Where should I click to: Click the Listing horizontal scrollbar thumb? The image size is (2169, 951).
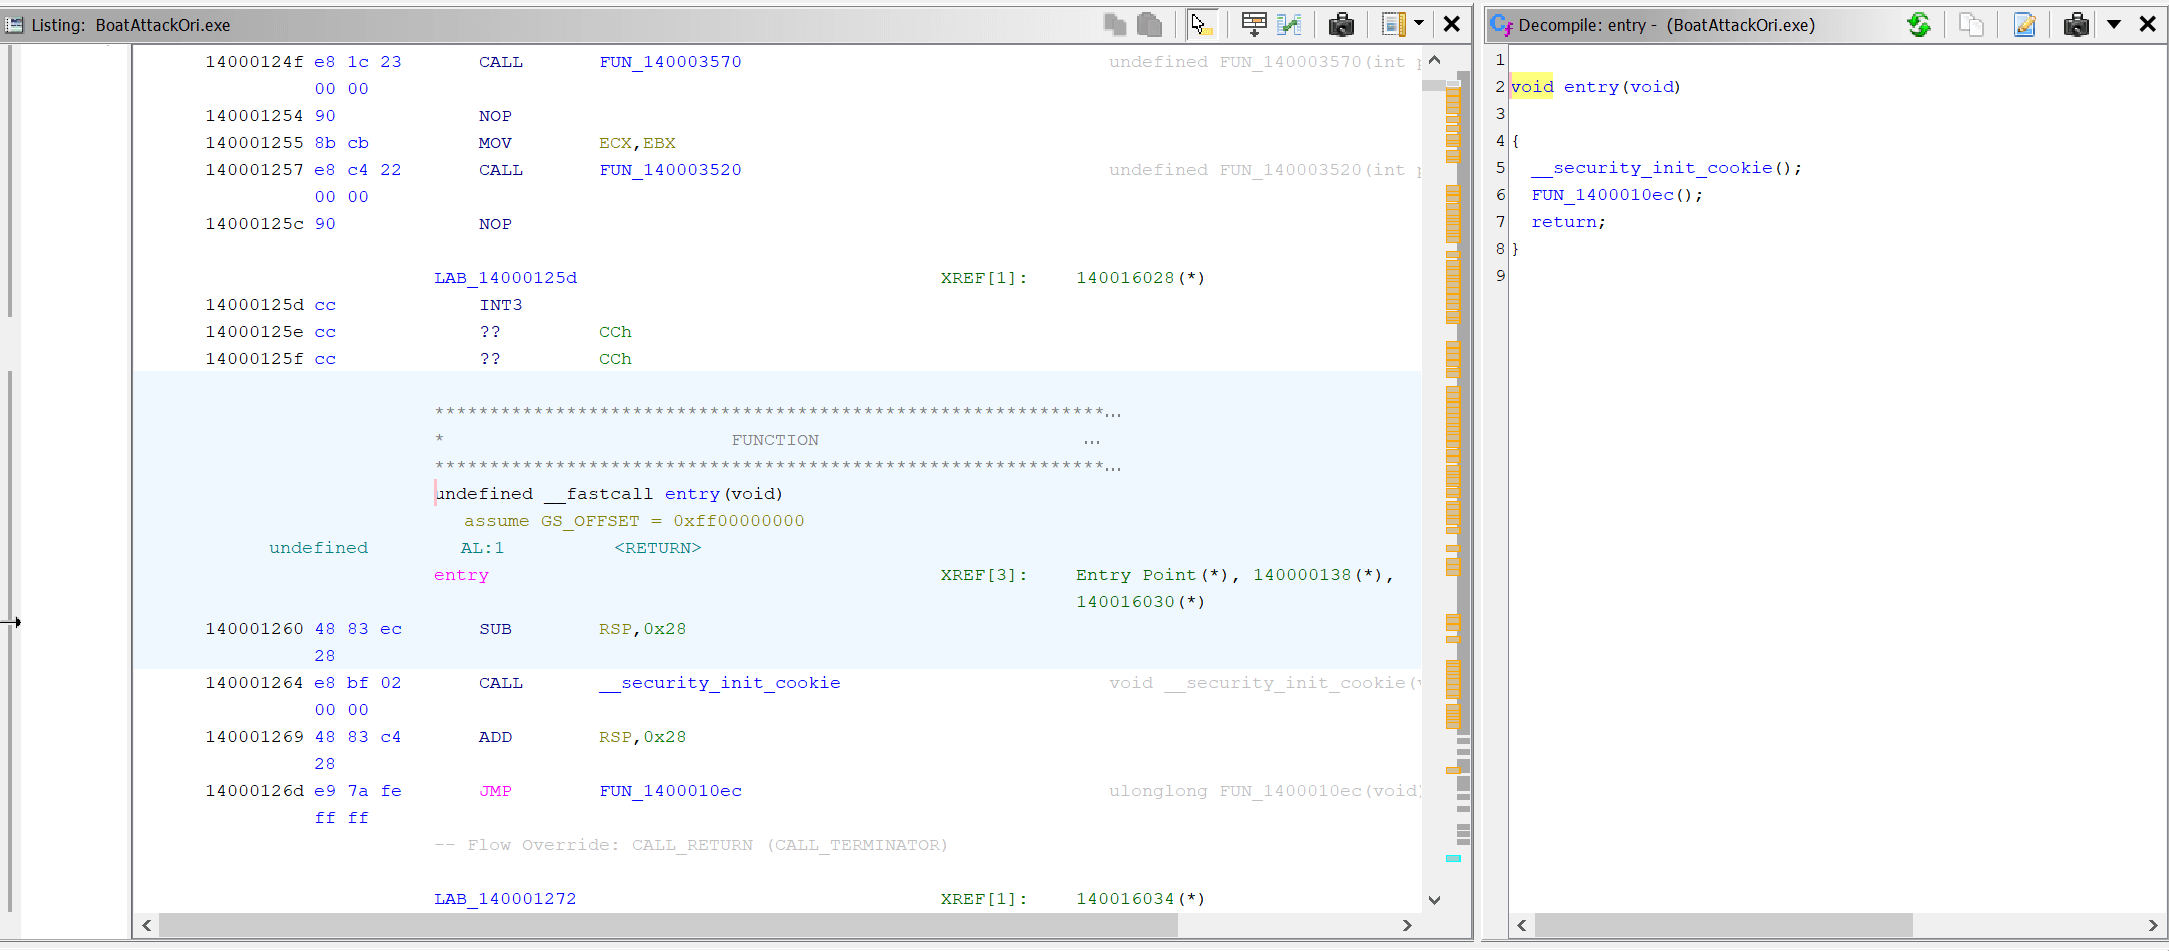coord(667,926)
